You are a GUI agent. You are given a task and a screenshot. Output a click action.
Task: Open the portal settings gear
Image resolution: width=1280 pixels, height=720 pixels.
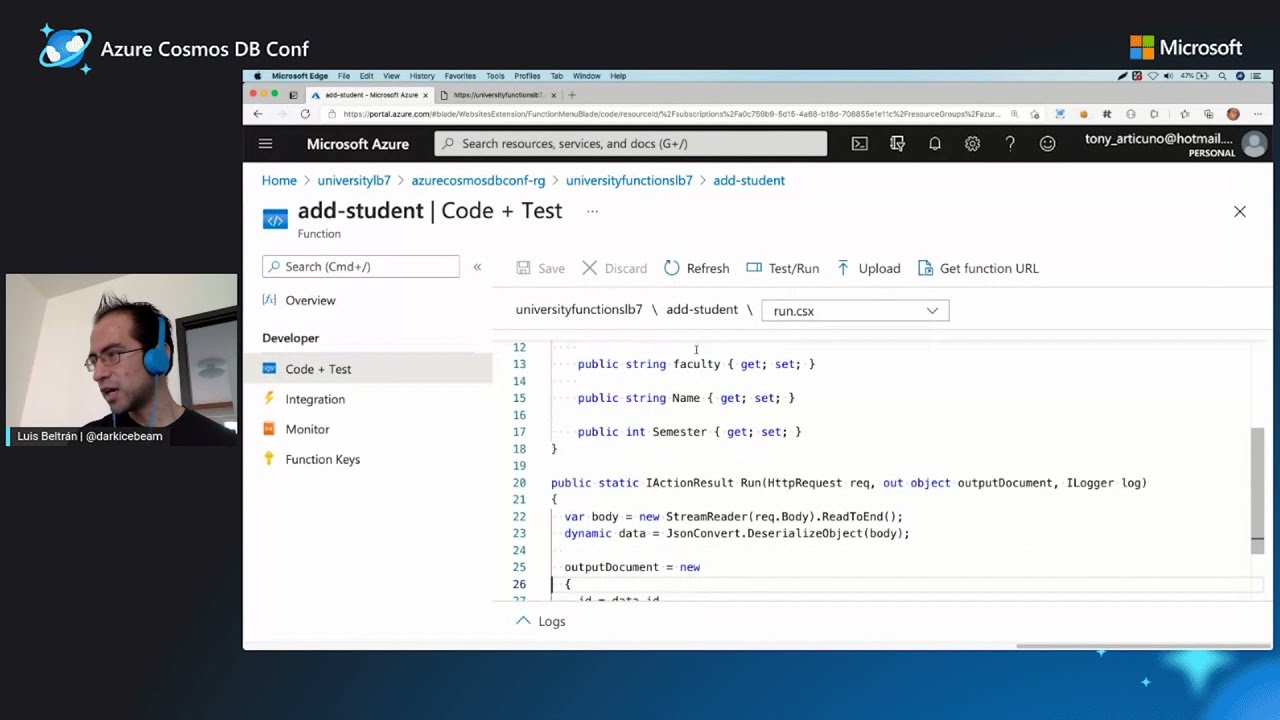972,144
